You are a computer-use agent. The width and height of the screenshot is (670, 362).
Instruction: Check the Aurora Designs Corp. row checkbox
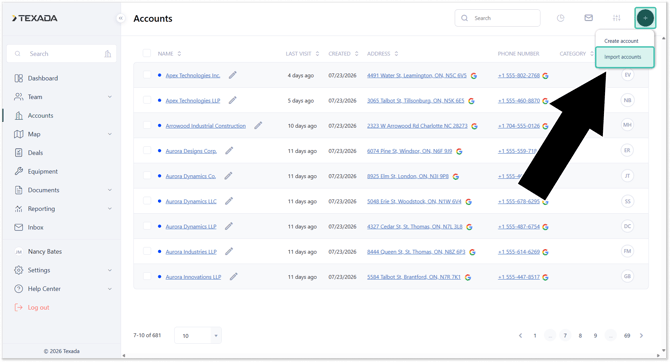point(147,150)
